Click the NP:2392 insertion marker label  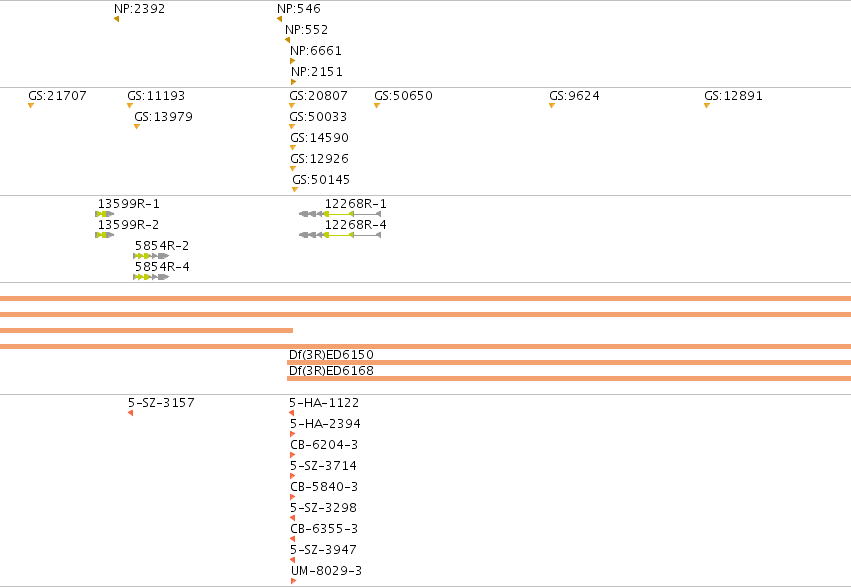pyautogui.click(x=139, y=9)
